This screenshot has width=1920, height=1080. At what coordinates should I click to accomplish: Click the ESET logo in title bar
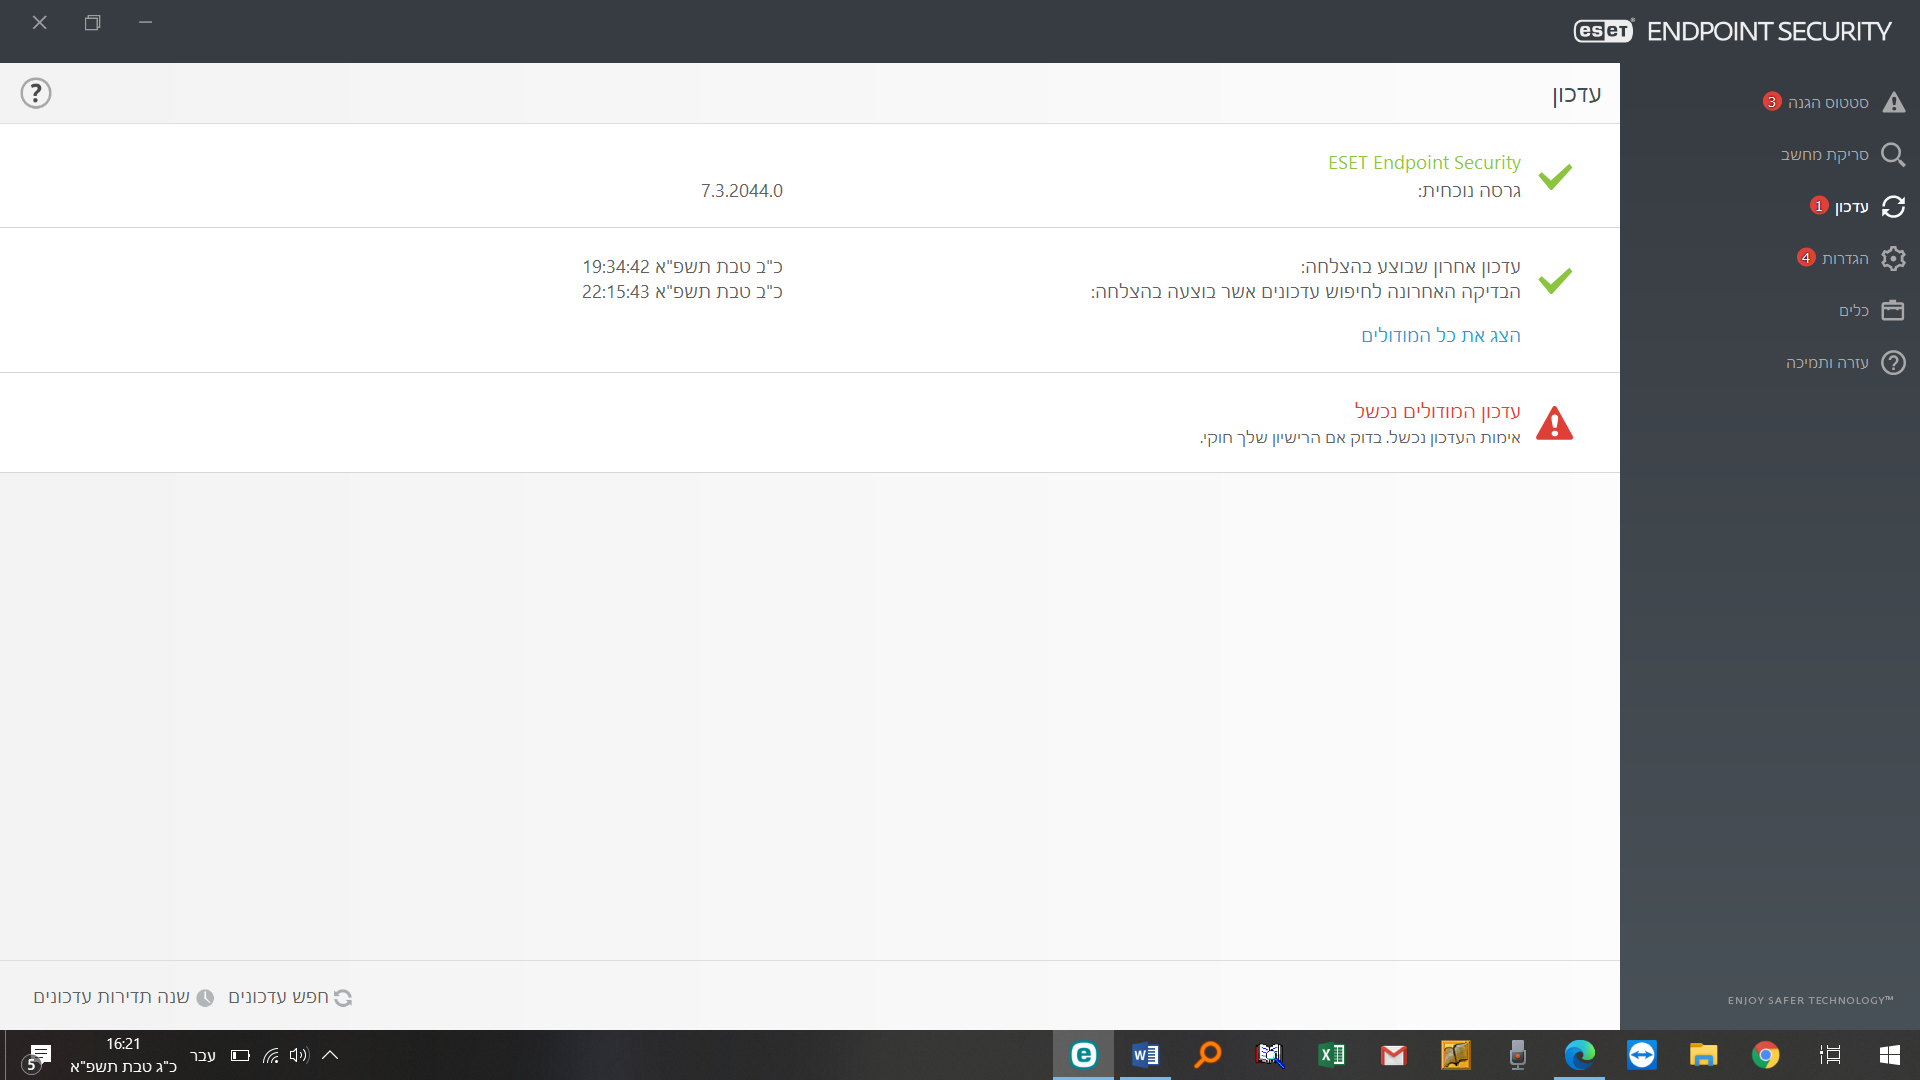pyautogui.click(x=1603, y=31)
